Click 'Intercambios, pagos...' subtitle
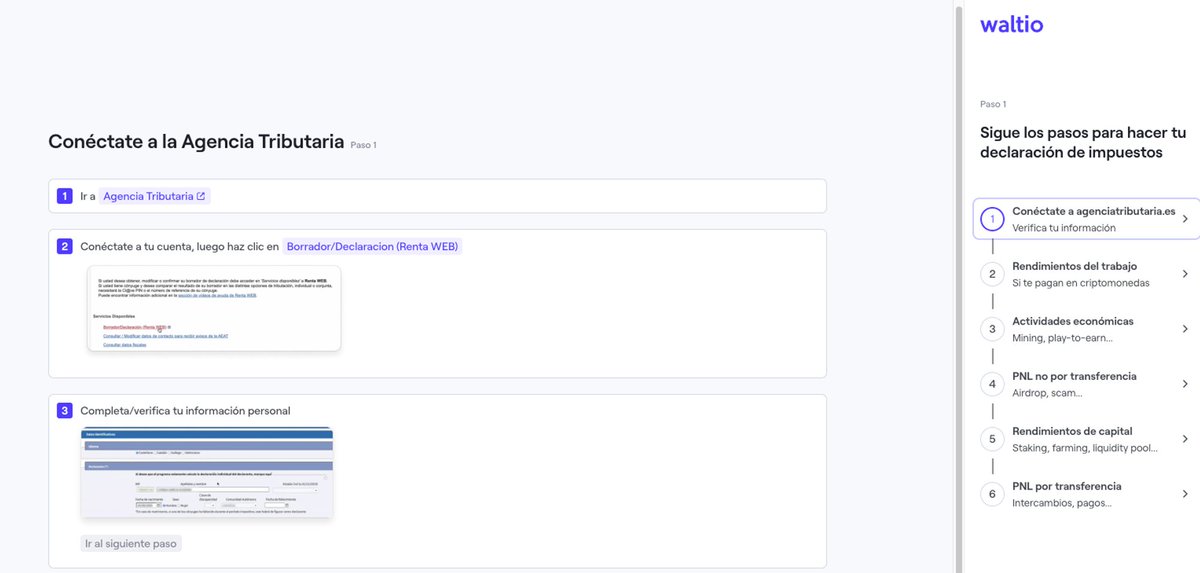1200x573 pixels. pyautogui.click(x=1062, y=503)
